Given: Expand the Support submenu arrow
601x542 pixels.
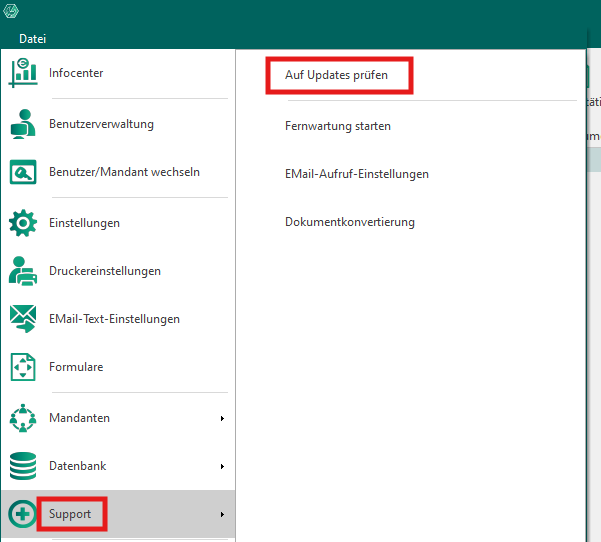Looking at the screenshot, I should (222, 514).
